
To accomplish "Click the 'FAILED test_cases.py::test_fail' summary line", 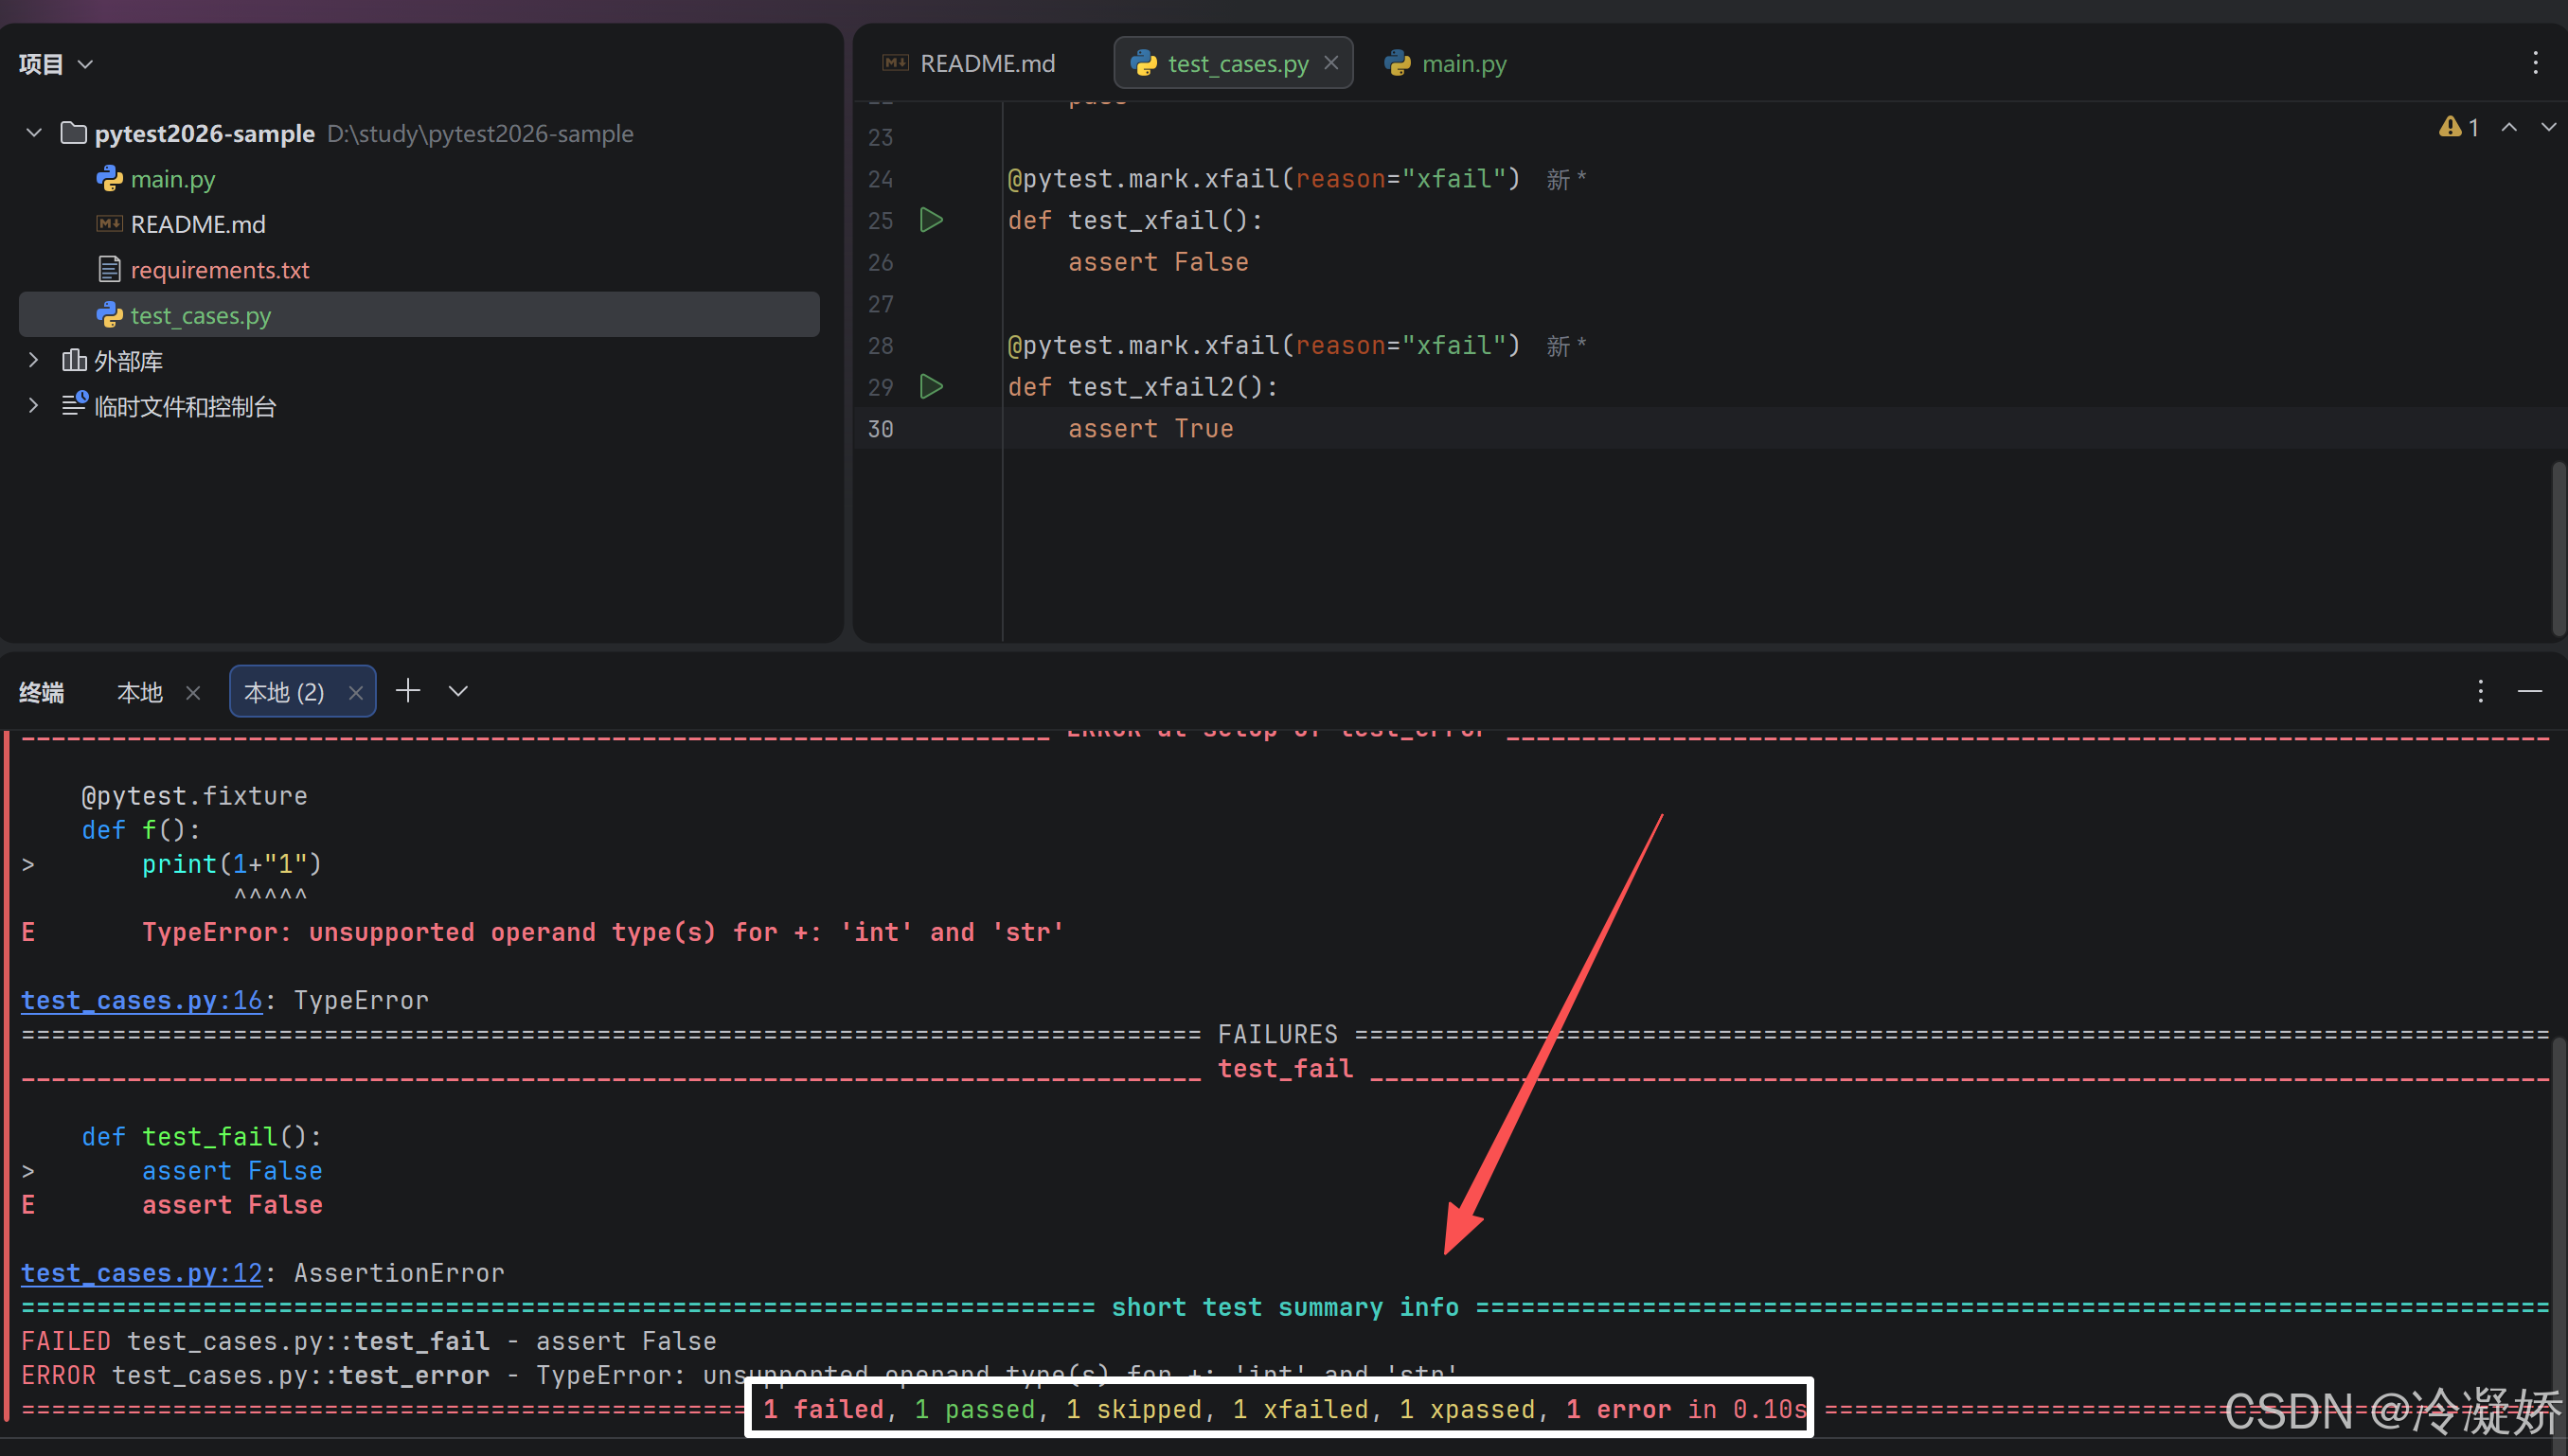I will (x=369, y=1342).
